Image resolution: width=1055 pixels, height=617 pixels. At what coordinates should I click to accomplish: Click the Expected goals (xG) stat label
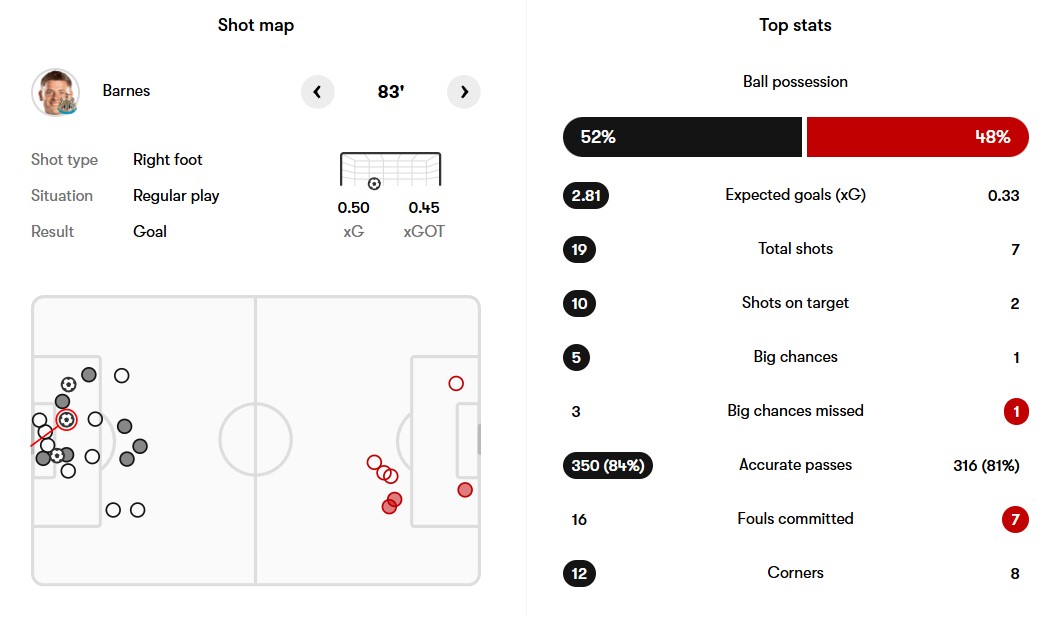coord(795,195)
